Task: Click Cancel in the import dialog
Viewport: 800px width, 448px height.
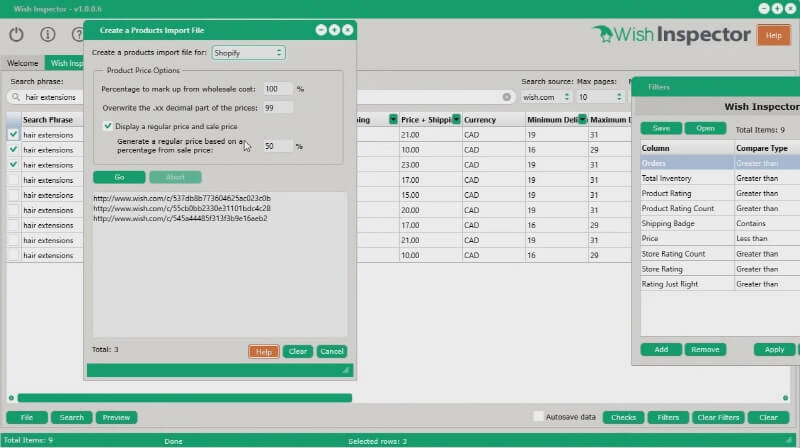Action: (332, 352)
